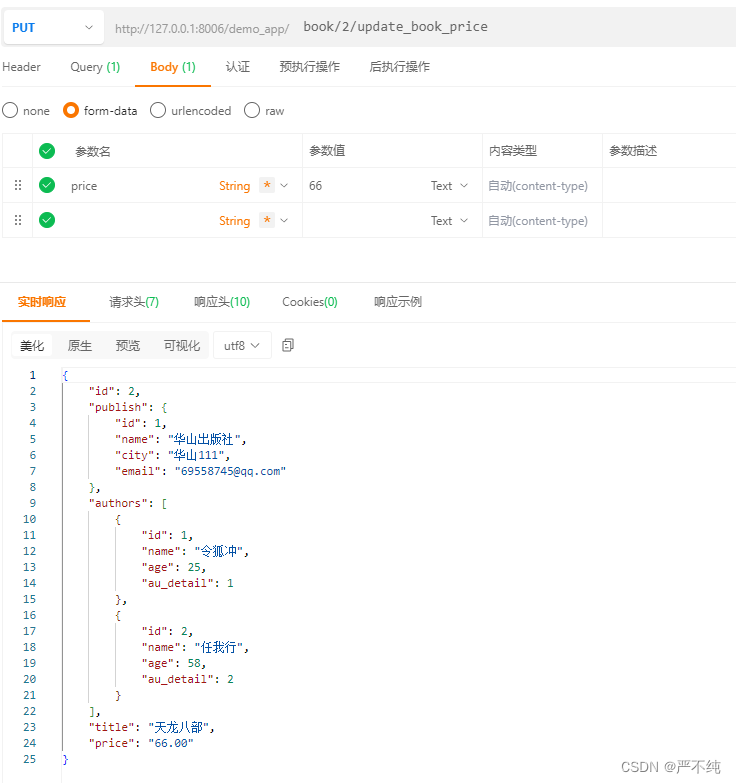Select the Body (1) tab
Image resolution: width=736 pixels, height=783 pixels.
click(x=173, y=67)
